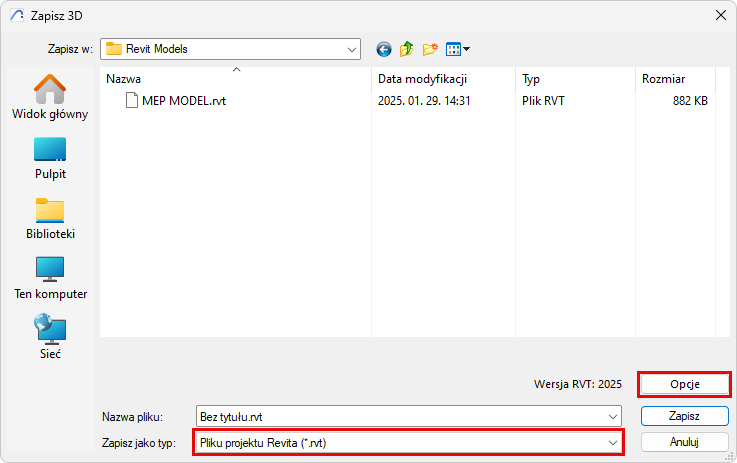This screenshot has height=463, width=737.
Task: Click the Opcje button
Action: click(x=684, y=384)
